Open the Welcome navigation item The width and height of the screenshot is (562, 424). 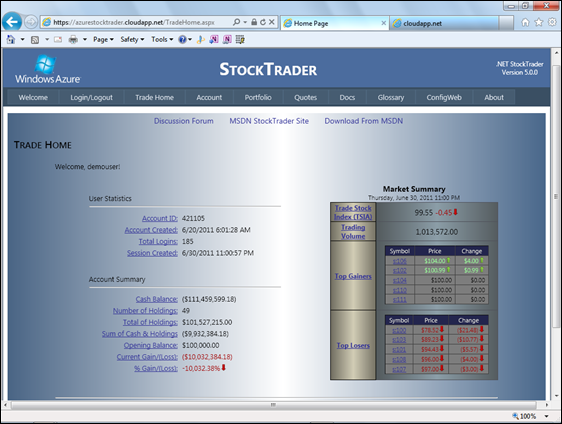click(33, 97)
